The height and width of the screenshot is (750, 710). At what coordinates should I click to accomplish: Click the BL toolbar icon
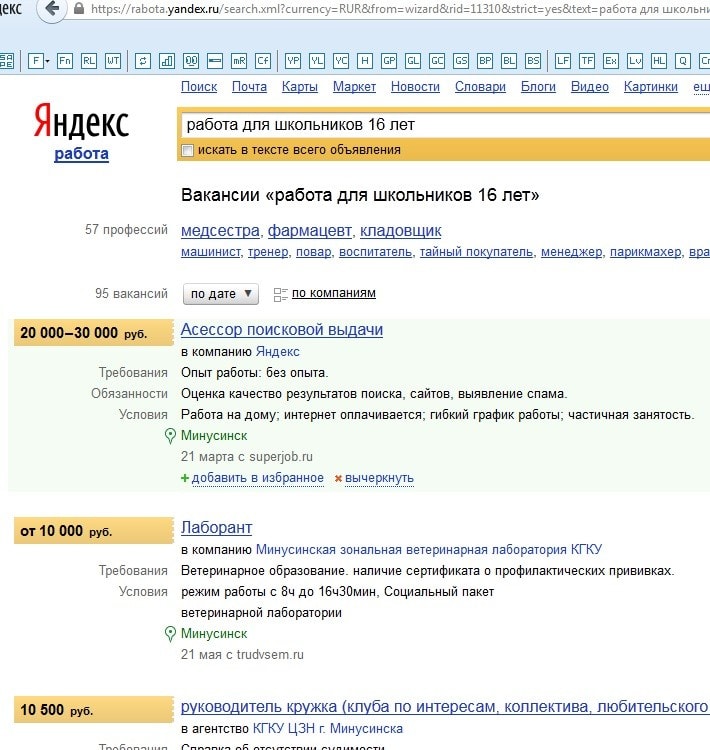[509, 61]
